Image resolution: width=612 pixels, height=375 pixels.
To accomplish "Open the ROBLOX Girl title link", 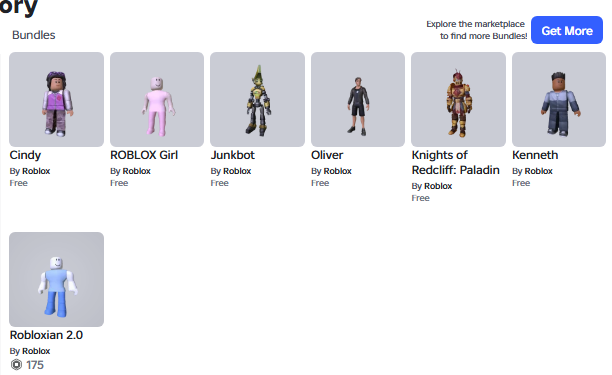I will click(144, 155).
